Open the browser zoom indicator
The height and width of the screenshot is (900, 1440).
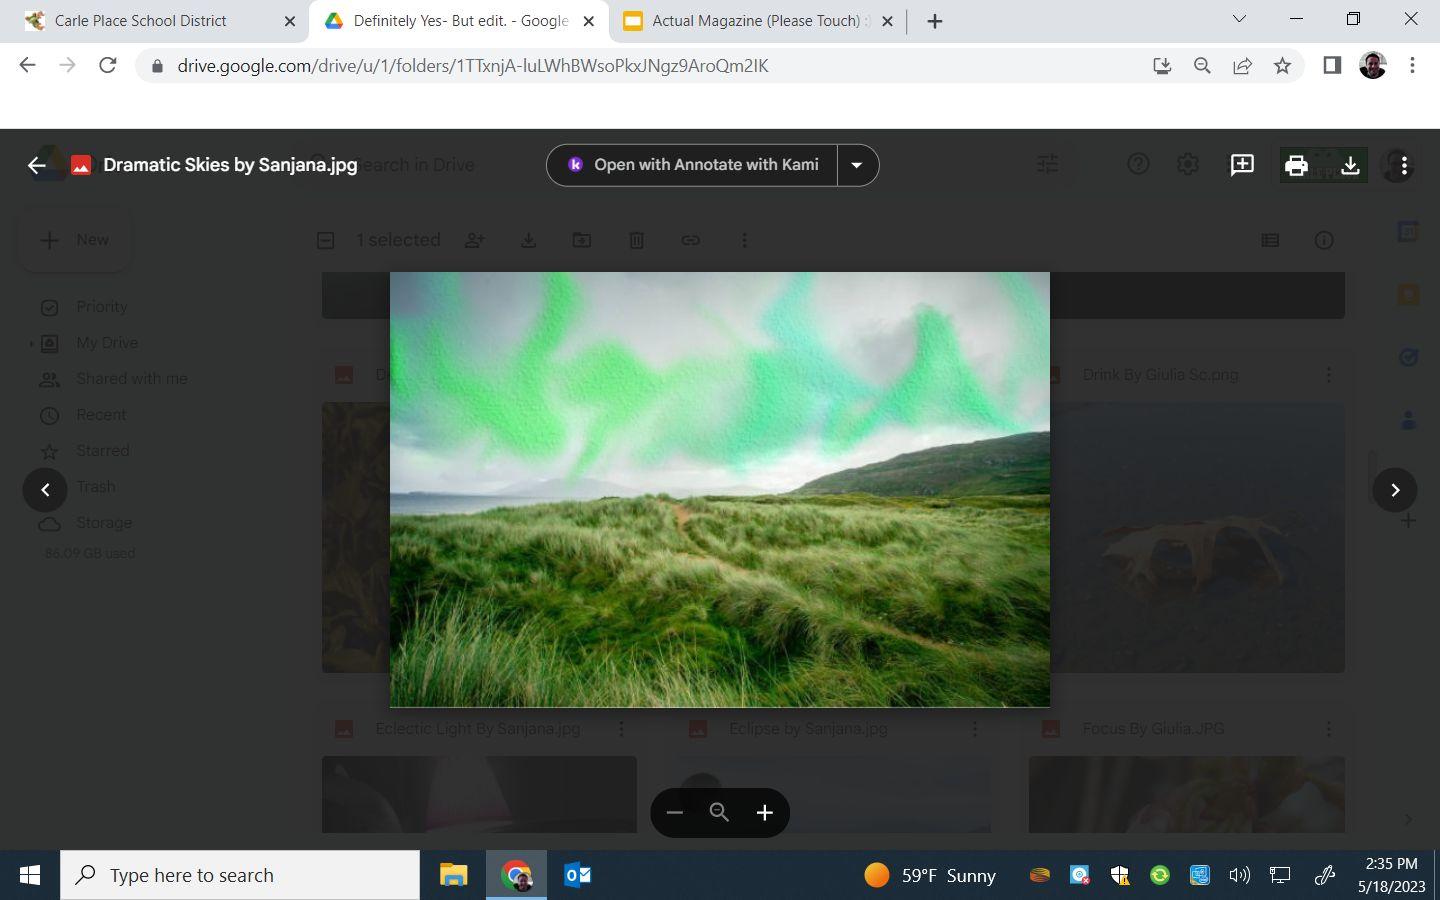point(1202,66)
